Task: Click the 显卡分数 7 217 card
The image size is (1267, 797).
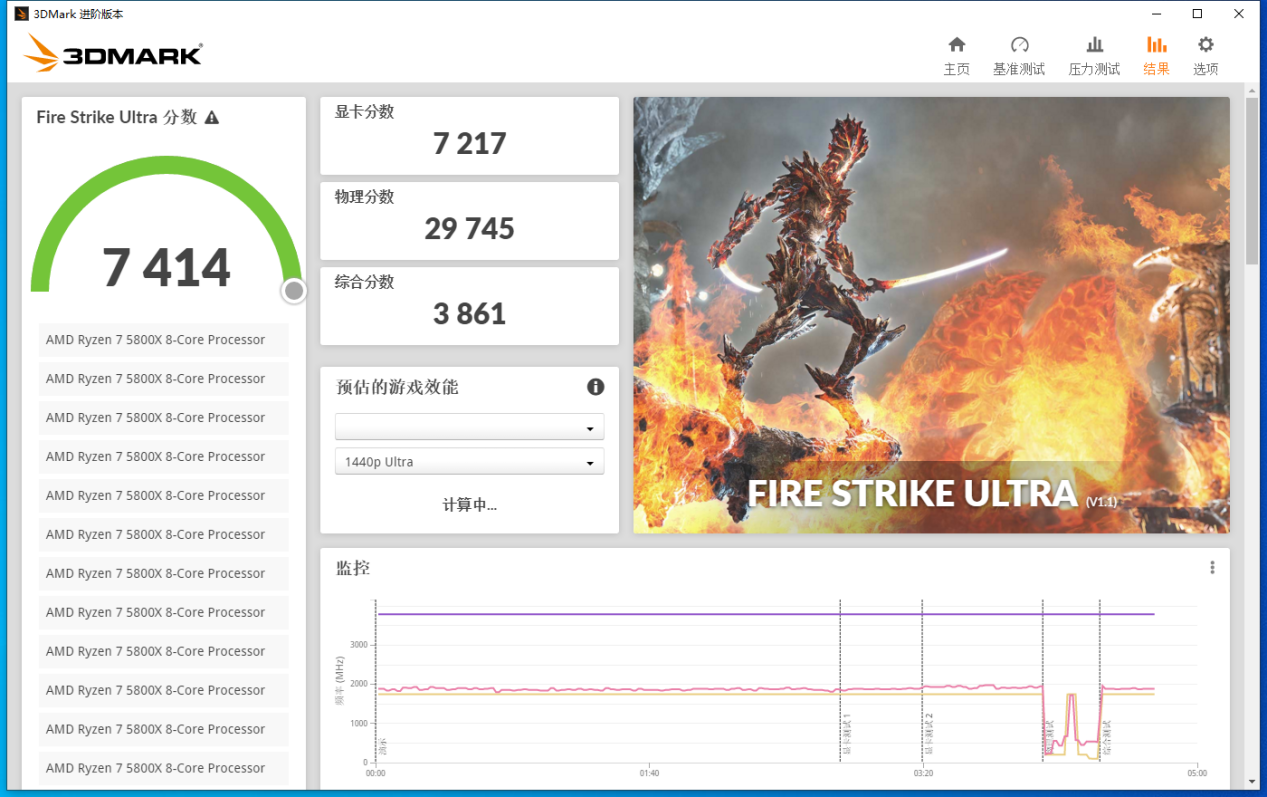Action: click(469, 135)
